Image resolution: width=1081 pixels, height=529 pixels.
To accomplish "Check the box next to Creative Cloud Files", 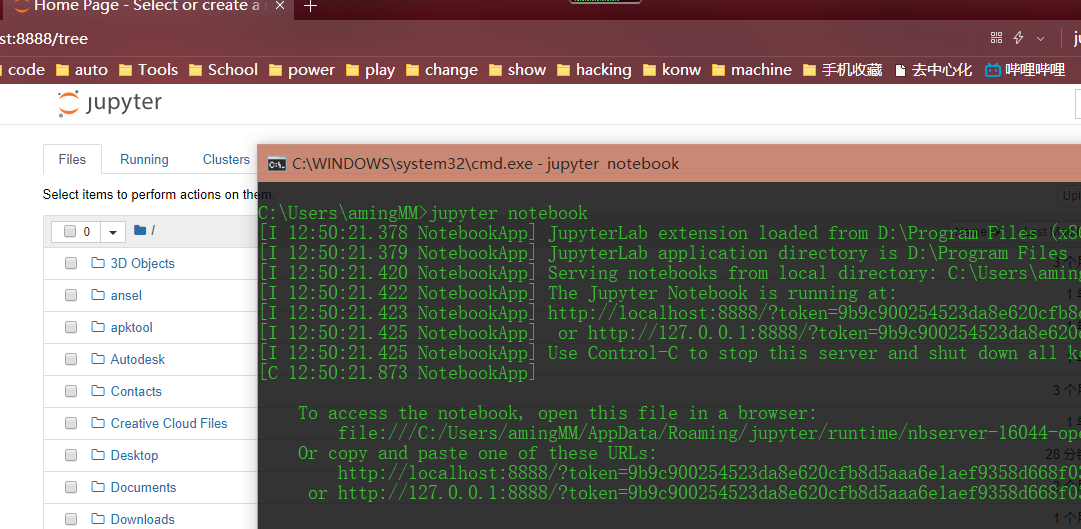I will tap(70, 423).
